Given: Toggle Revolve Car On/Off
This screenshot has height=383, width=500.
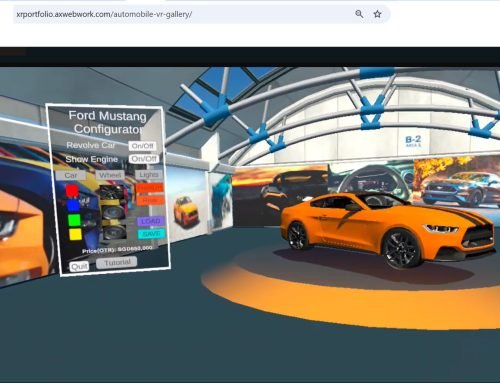Looking at the screenshot, I should [142, 146].
